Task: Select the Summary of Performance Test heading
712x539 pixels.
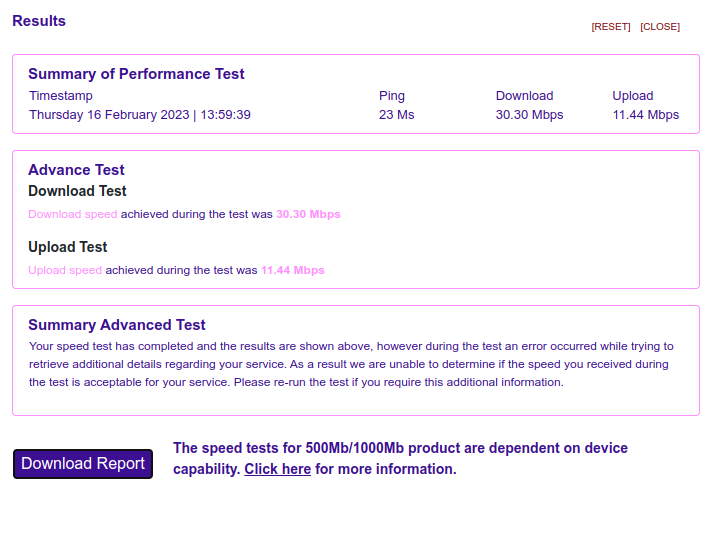Action: (x=136, y=74)
